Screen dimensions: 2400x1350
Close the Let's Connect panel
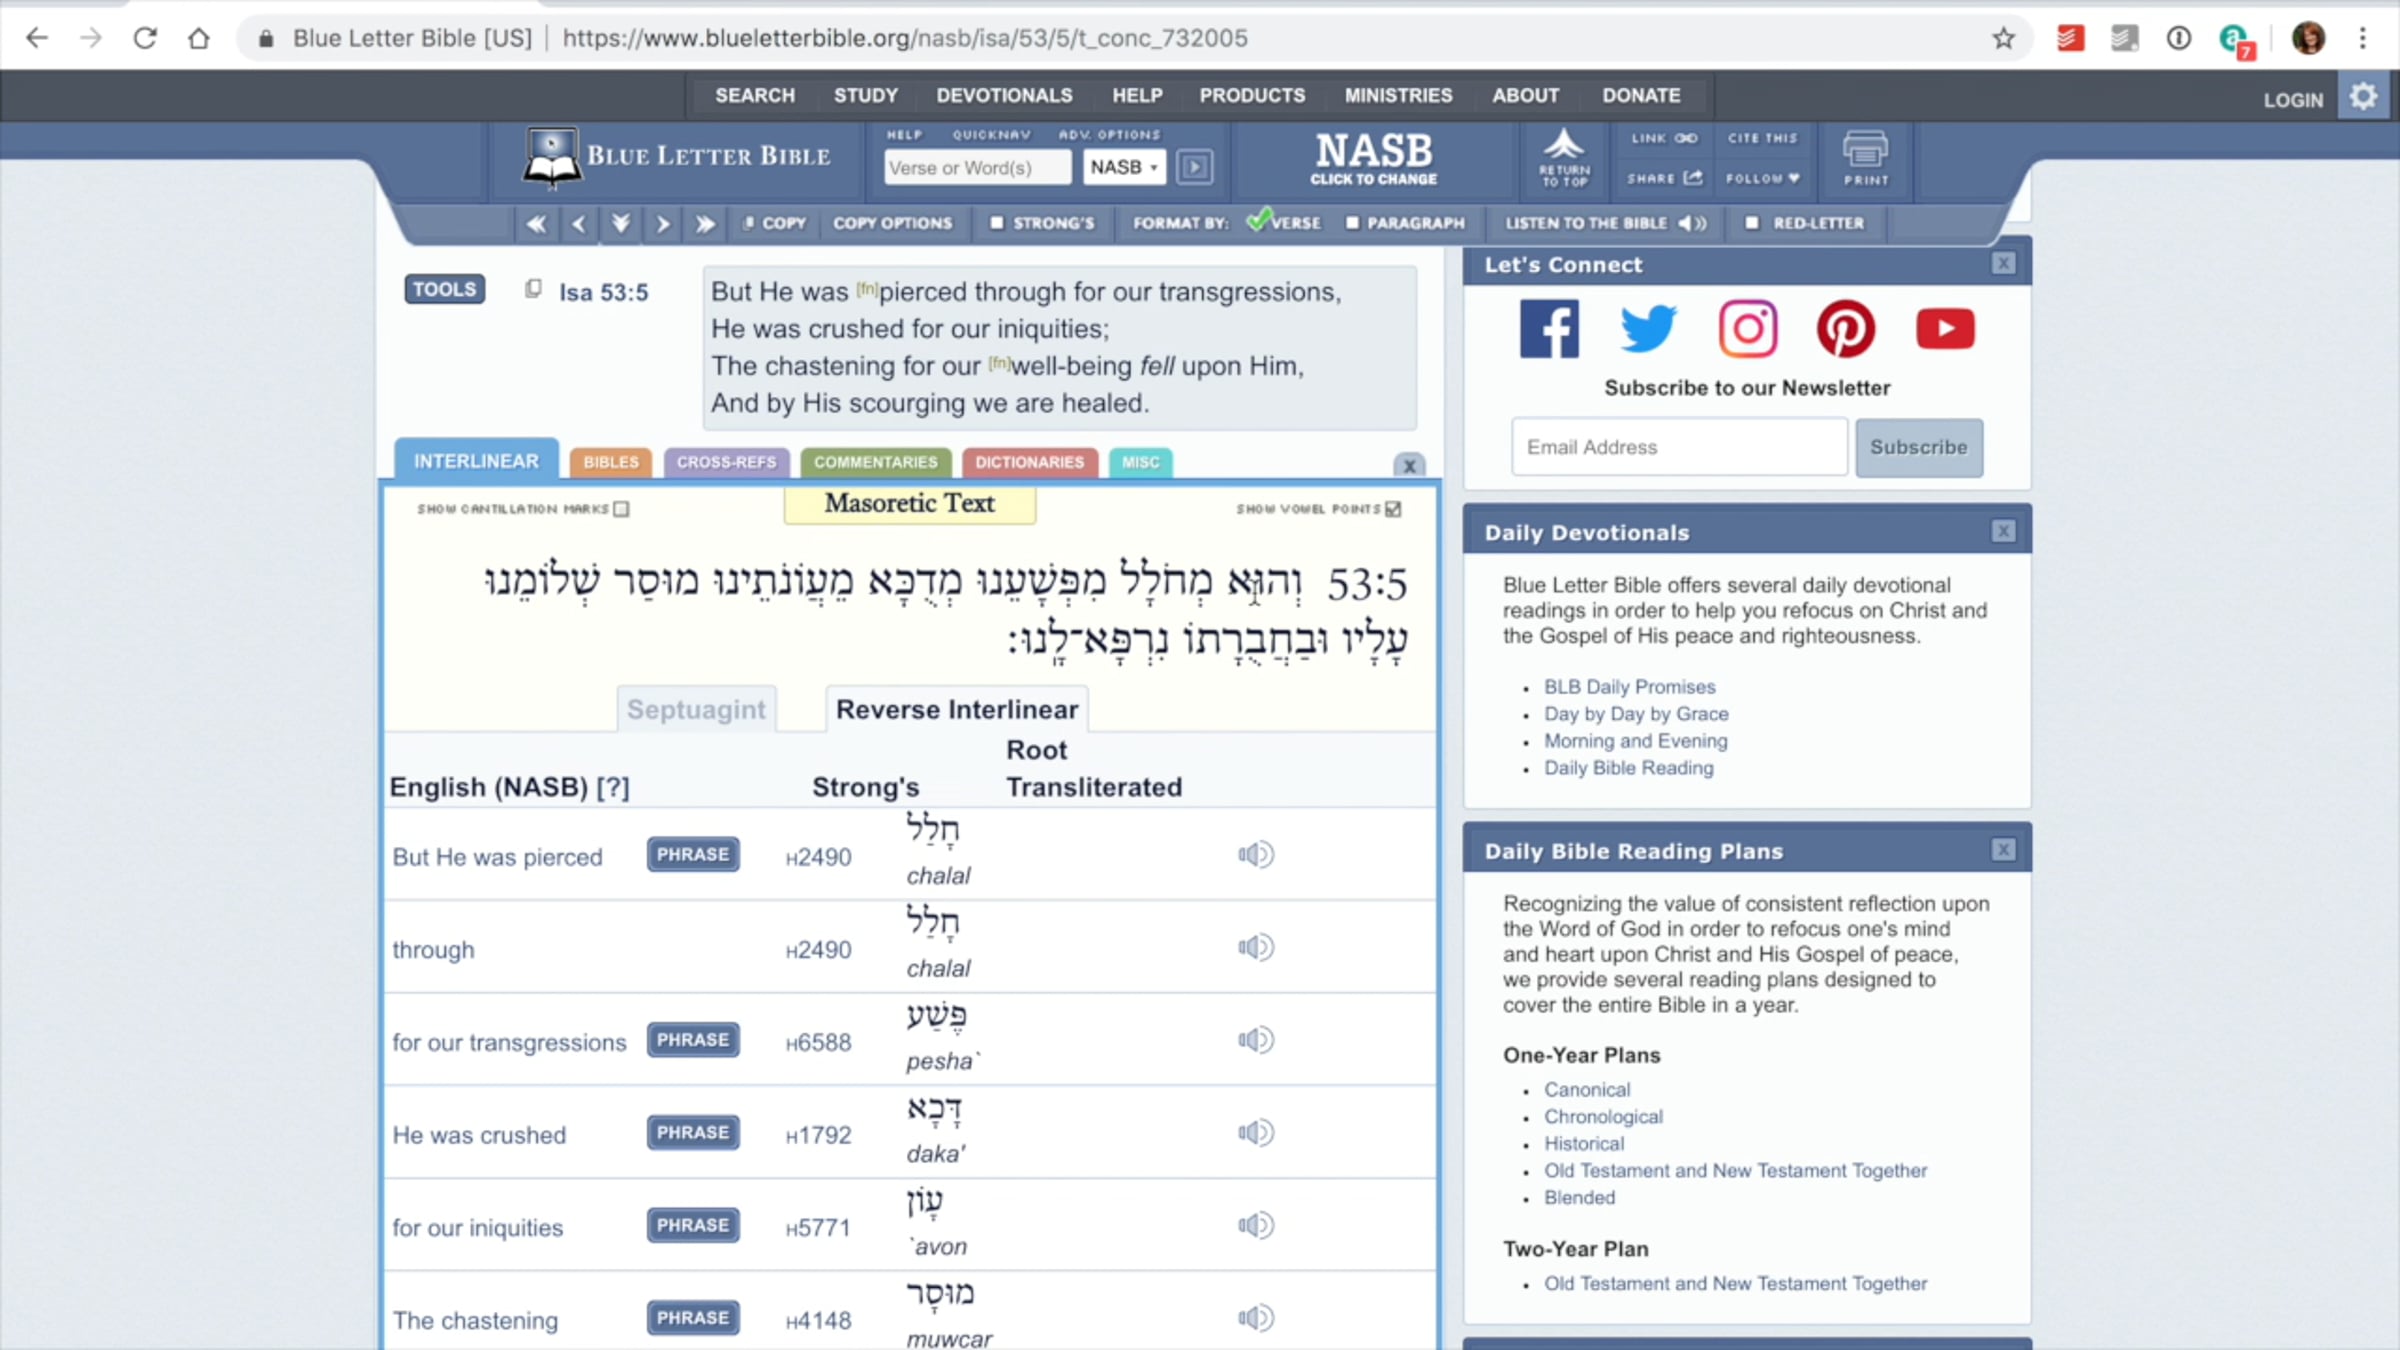tap(2004, 264)
